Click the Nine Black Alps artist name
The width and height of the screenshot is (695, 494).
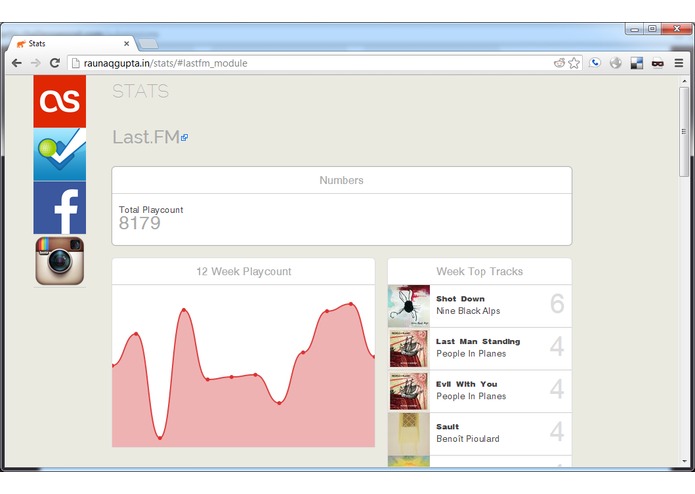coord(468,311)
